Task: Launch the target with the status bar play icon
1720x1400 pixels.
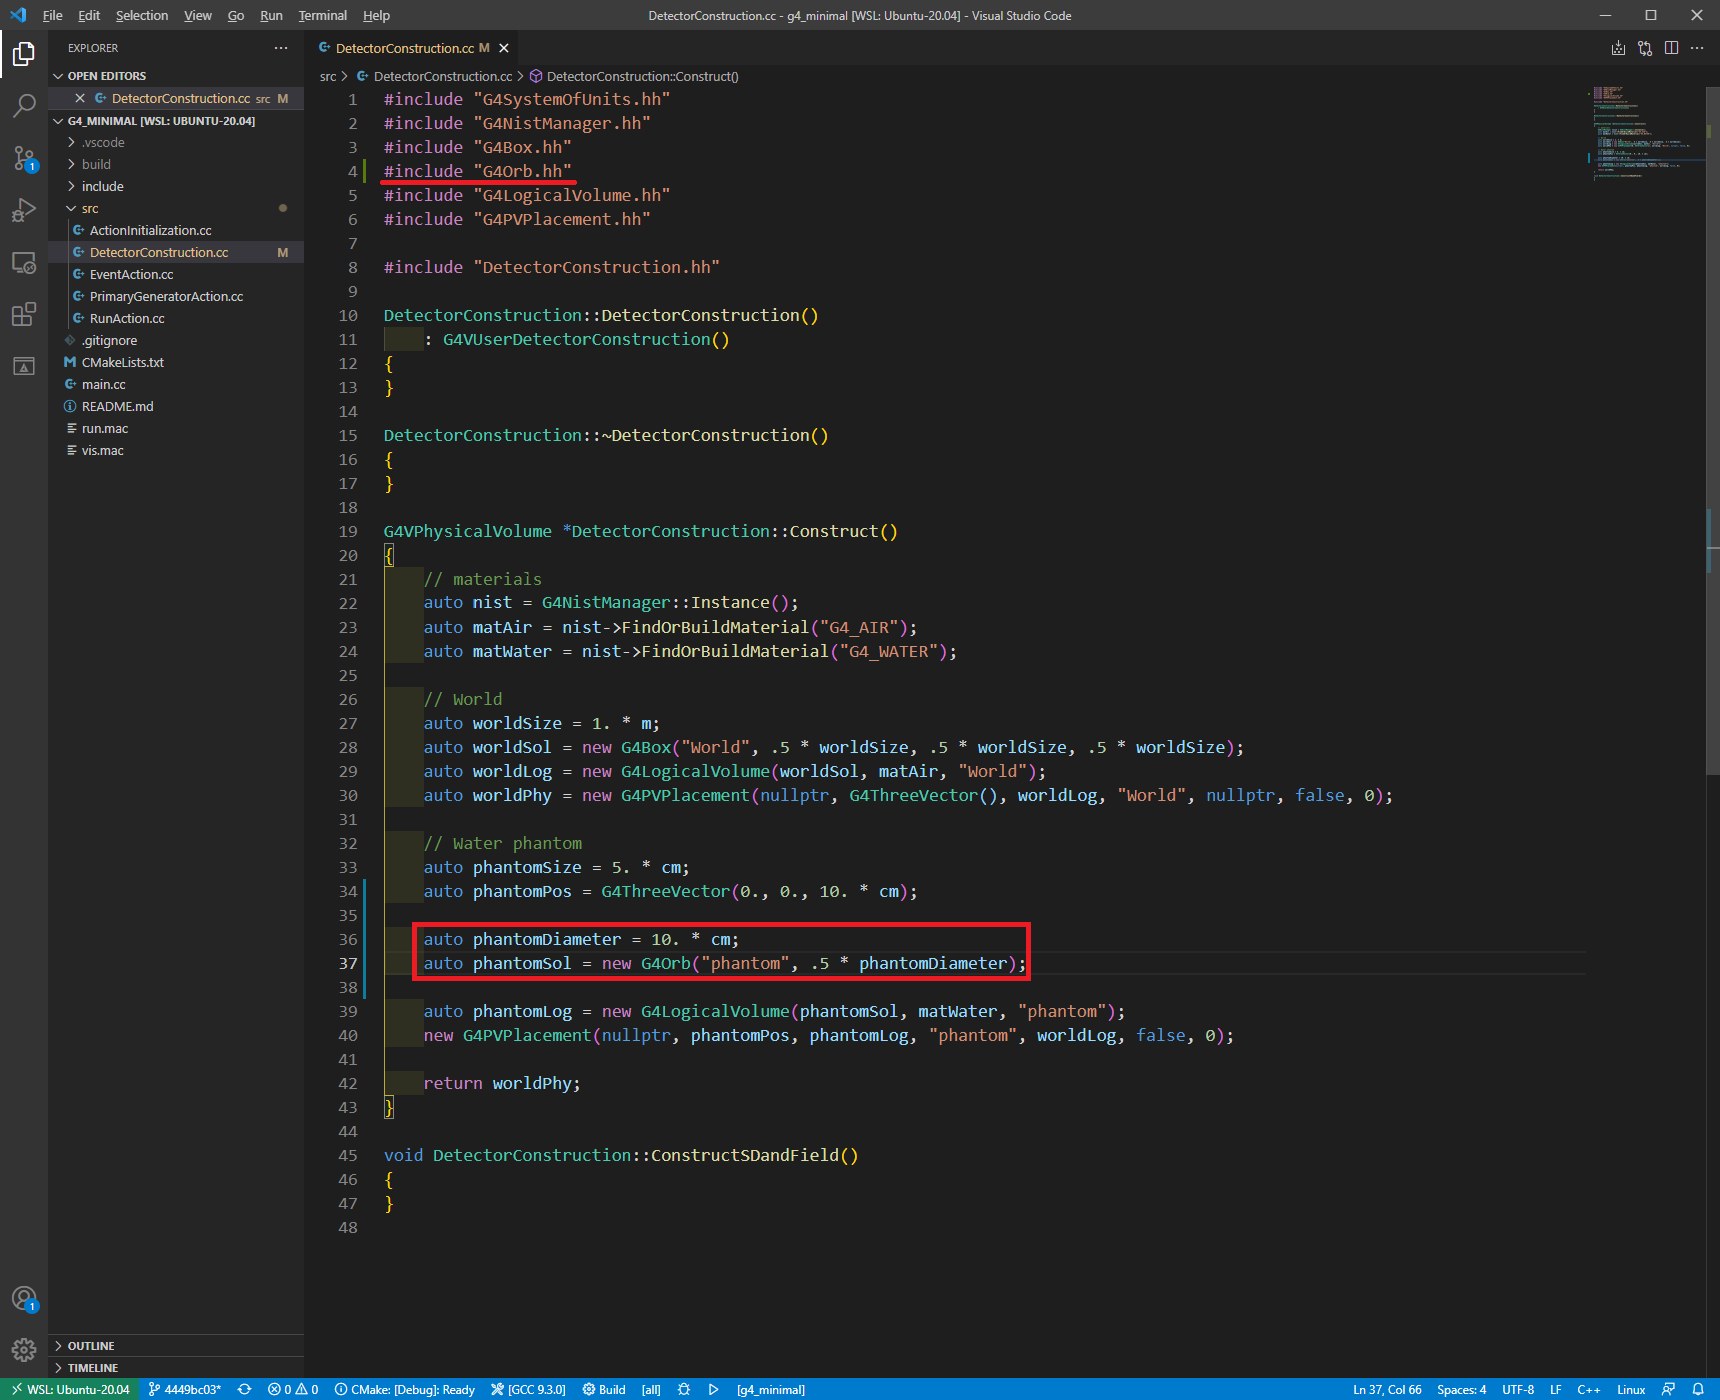Action: (713, 1389)
